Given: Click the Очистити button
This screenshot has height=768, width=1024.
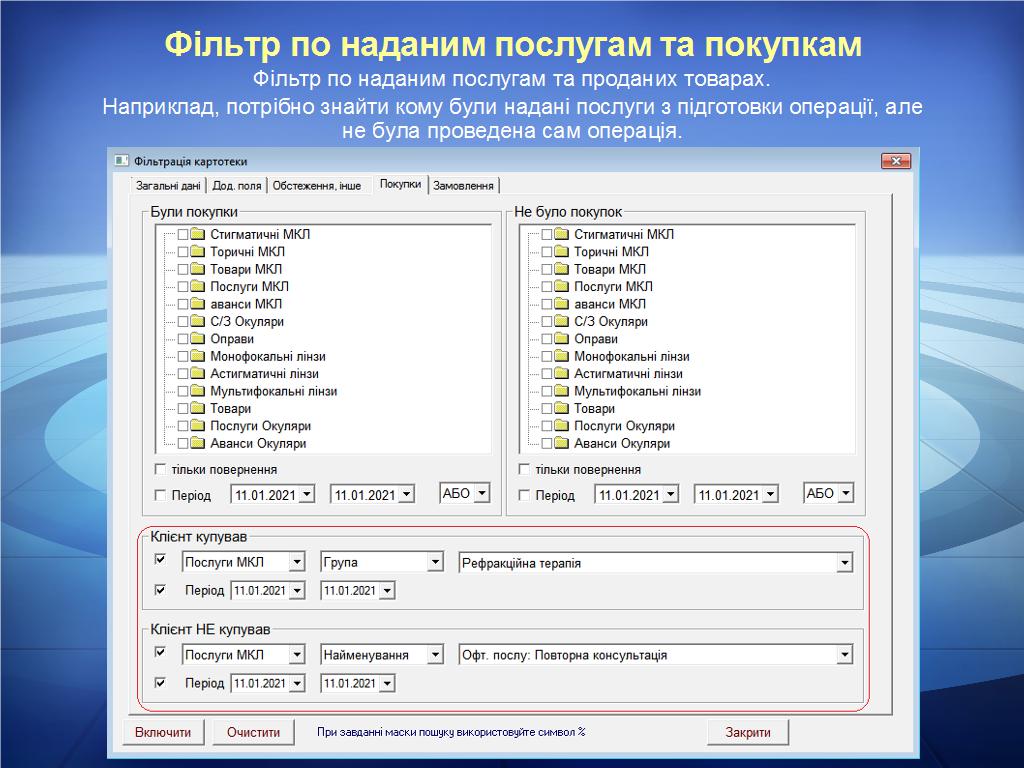Looking at the screenshot, I should (x=253, y=732).
